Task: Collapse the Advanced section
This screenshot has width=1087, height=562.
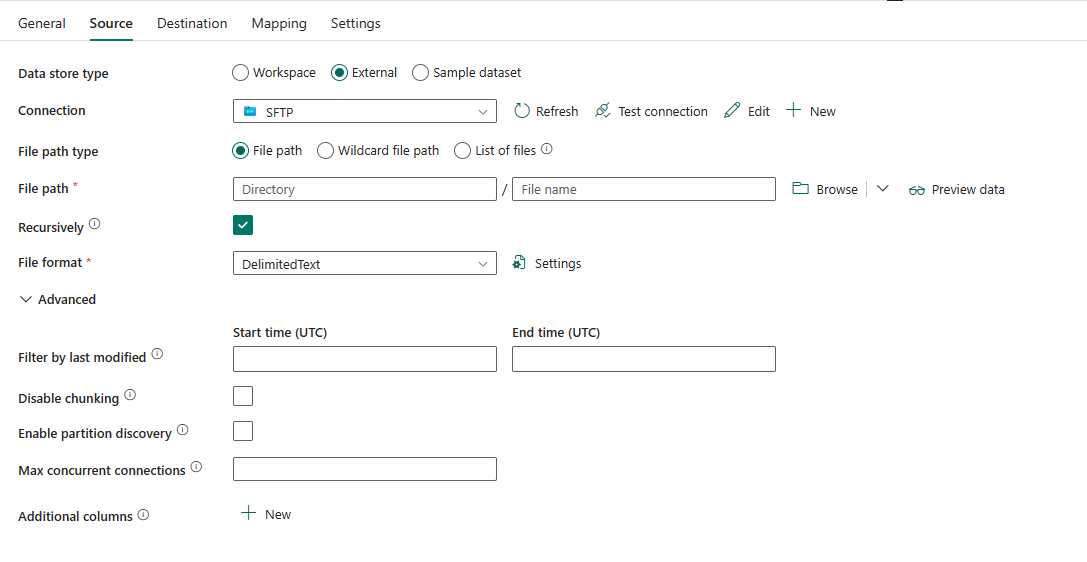Action: [x=26, y=299]
